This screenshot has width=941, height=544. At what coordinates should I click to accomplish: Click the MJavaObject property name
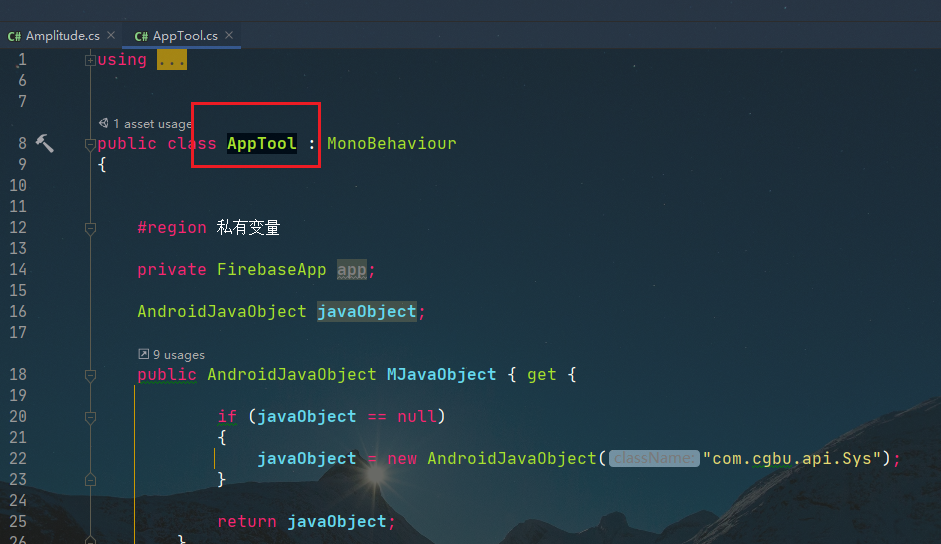(x=441, y=375)
